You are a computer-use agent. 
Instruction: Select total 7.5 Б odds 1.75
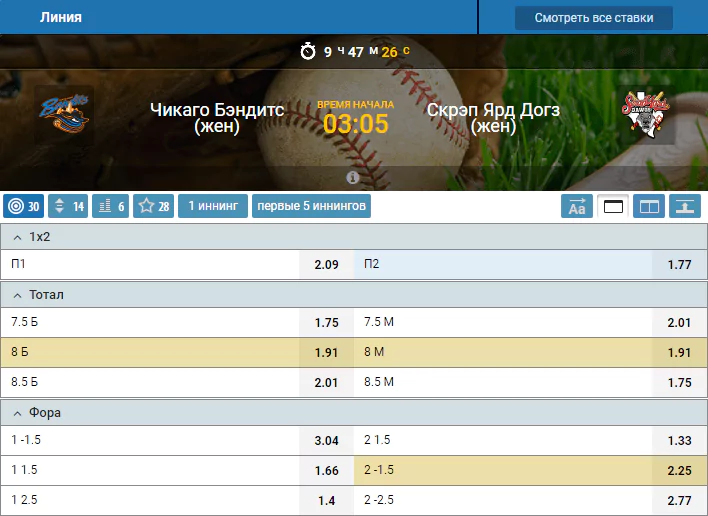point(177,323)
